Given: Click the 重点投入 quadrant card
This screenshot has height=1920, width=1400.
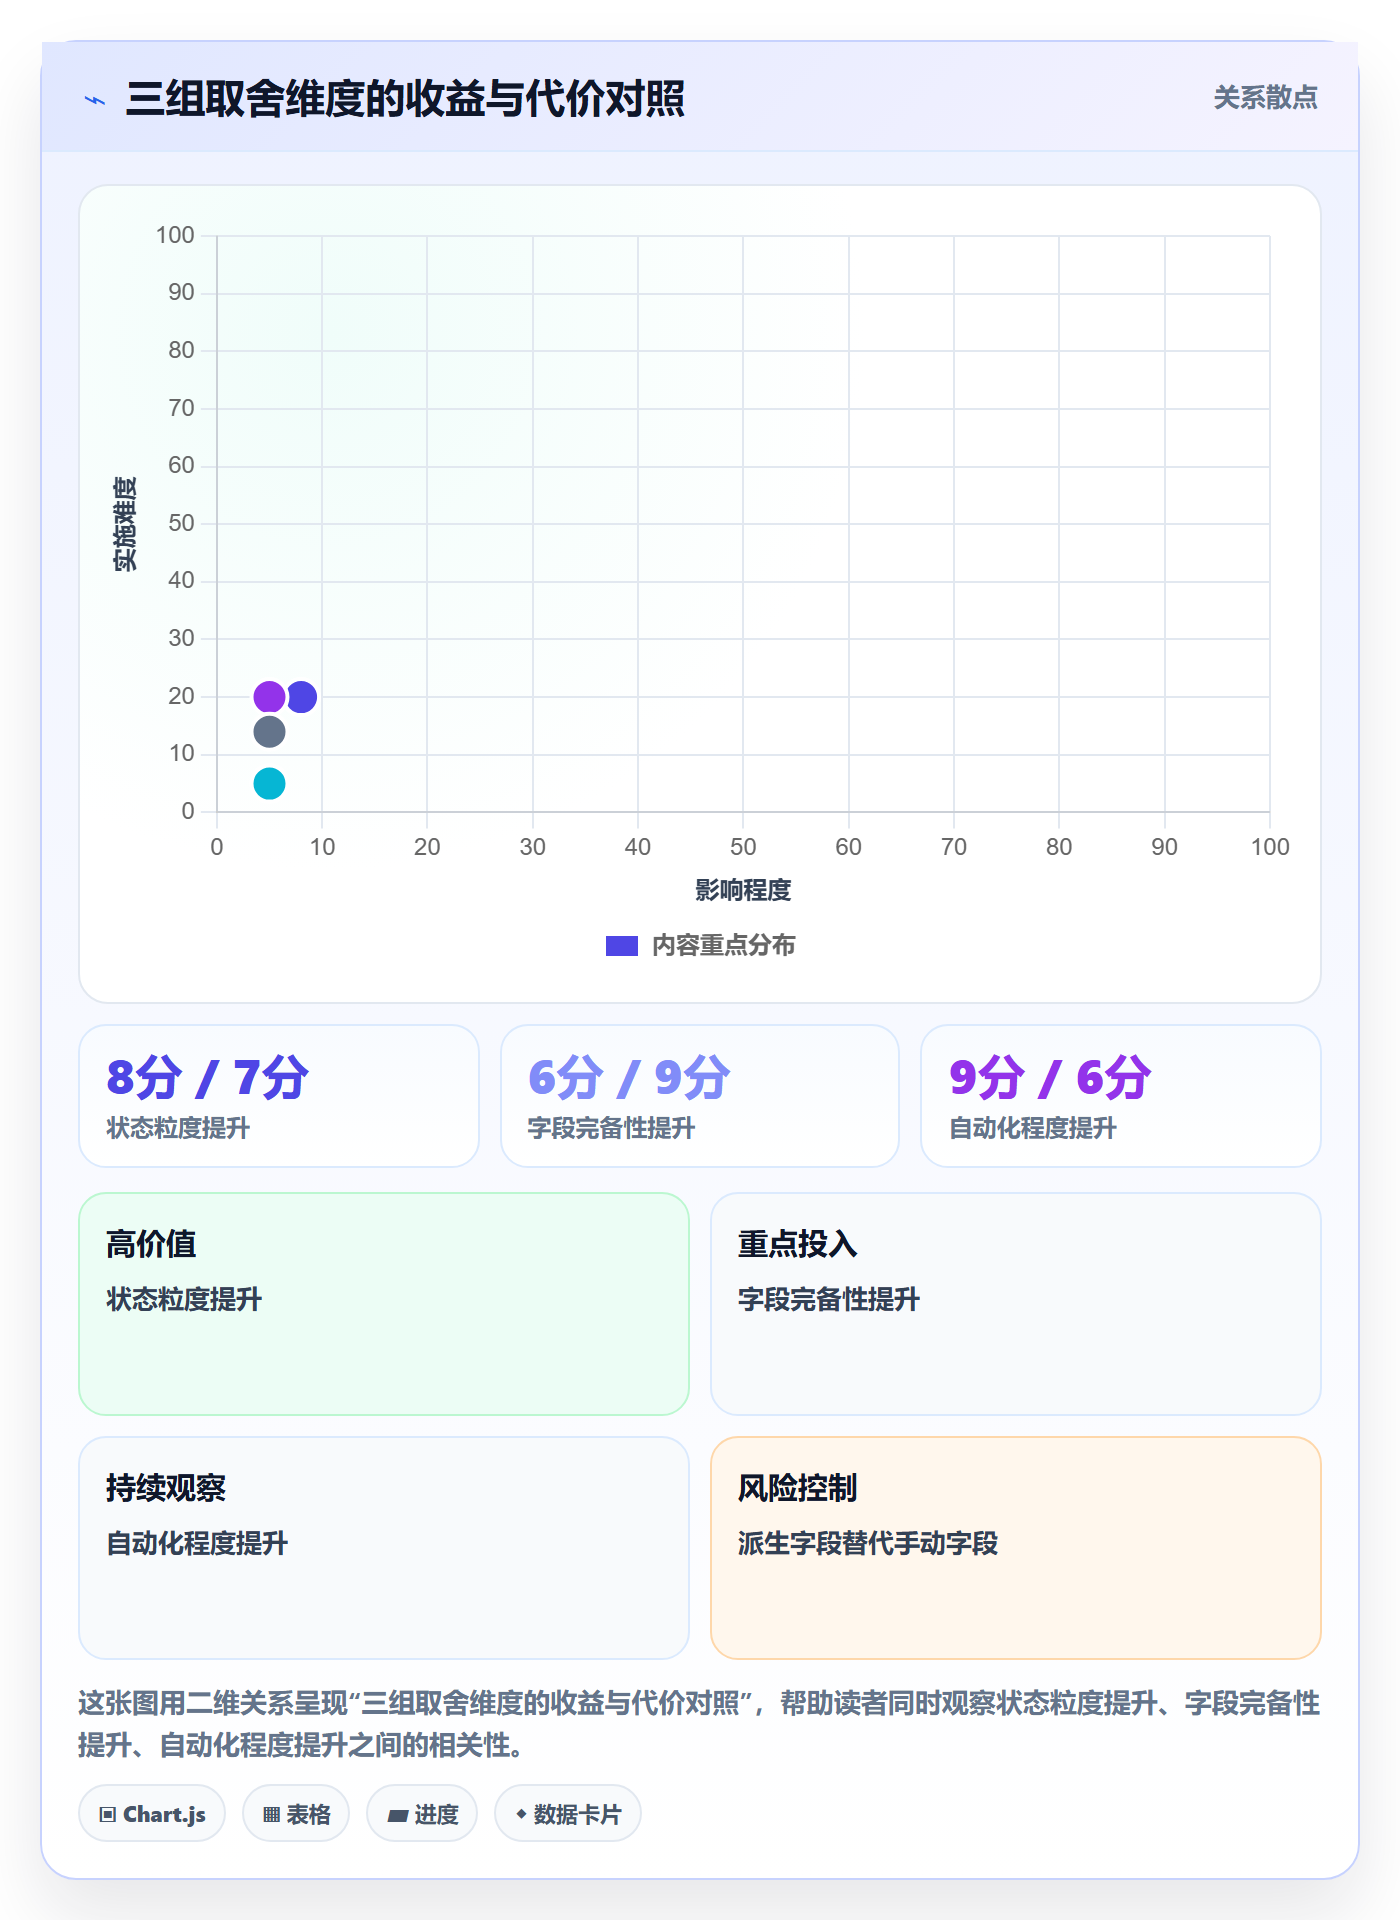Looking at the screenshot, I should (x=1016, y=1304).
